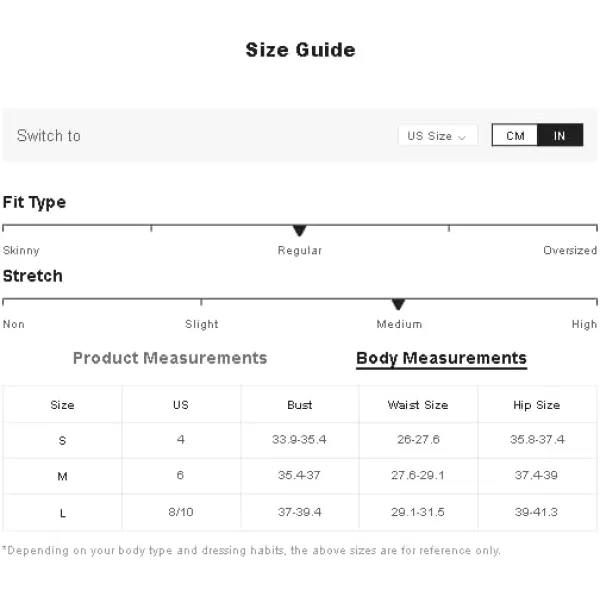Select the size L row cell
The image size is (600, 600).
click(62, 513)
